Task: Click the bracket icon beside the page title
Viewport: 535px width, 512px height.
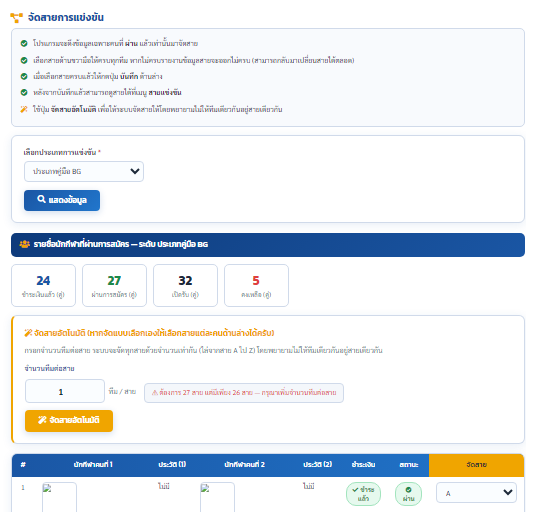Action: pos(16,17)
